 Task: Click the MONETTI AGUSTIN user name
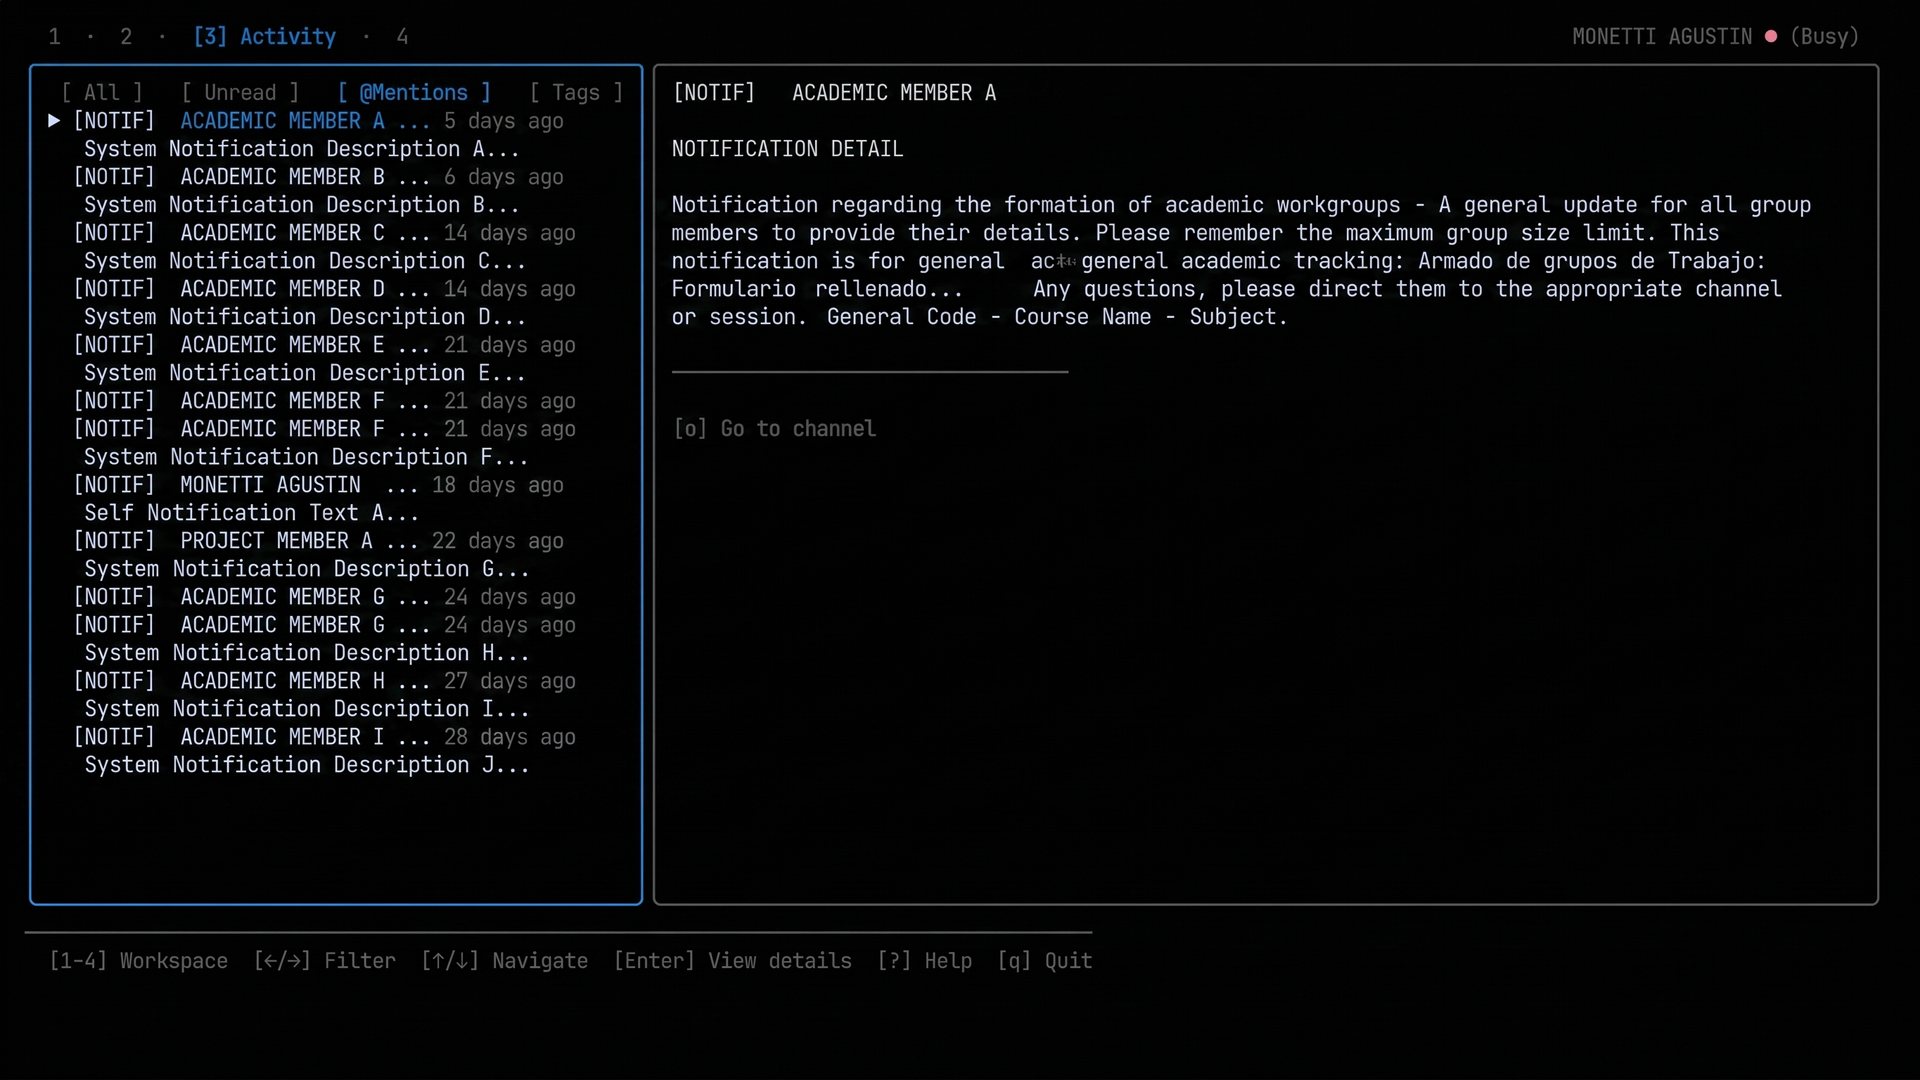(1662, 37)
